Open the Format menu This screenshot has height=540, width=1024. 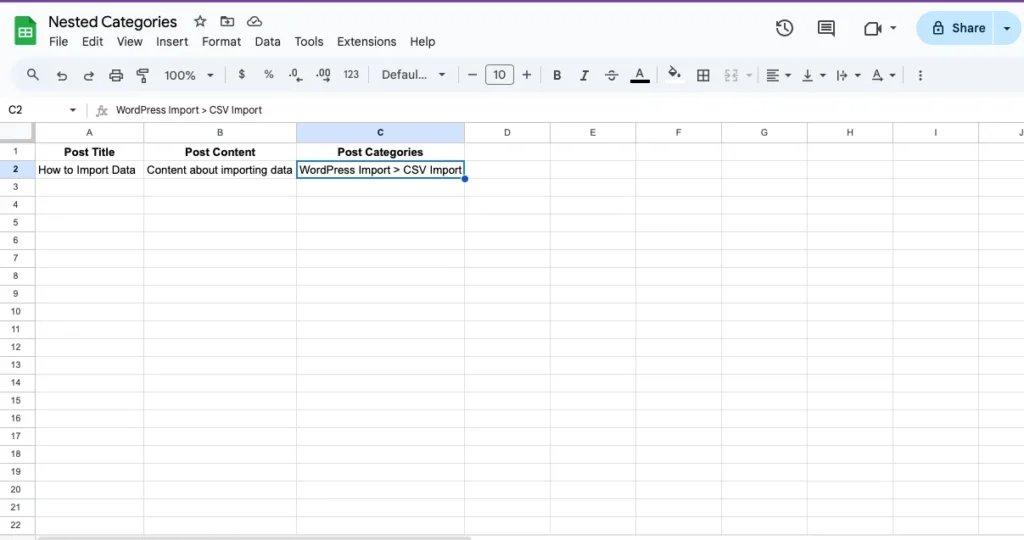[x=221, y=42]
